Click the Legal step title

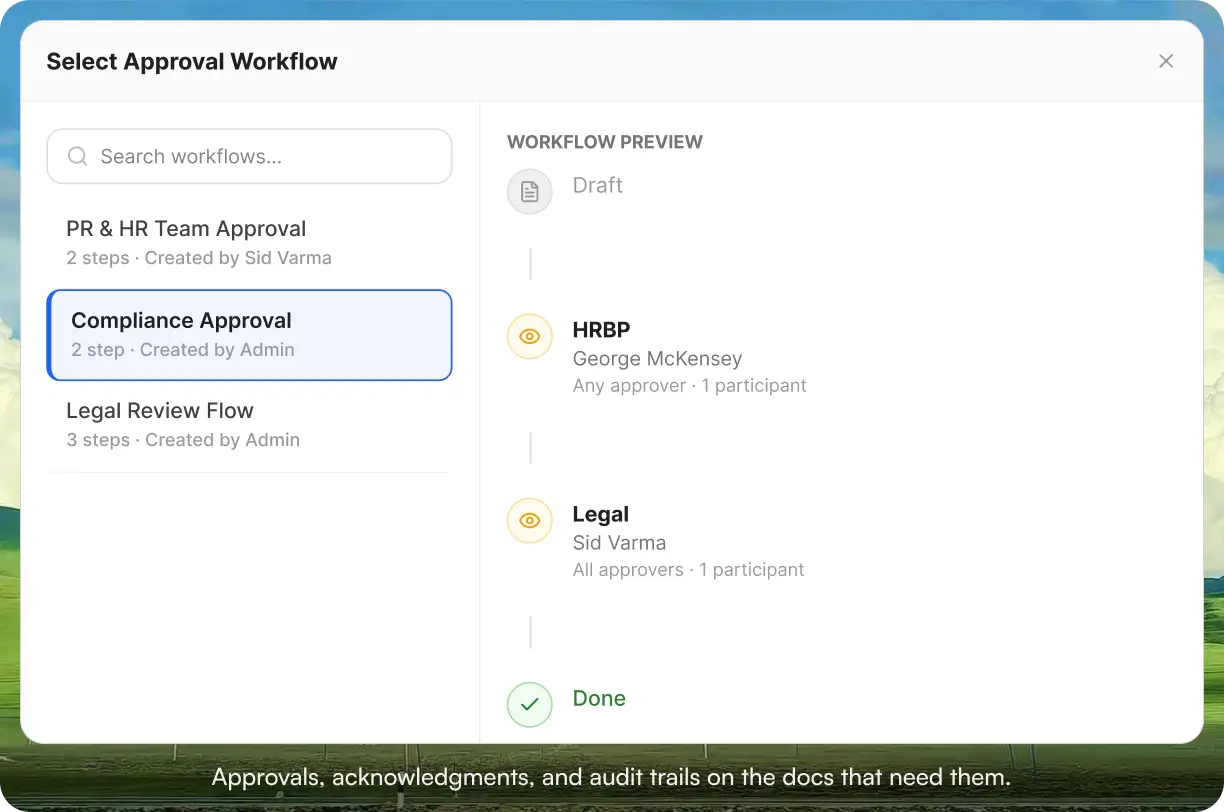(601, 514)
